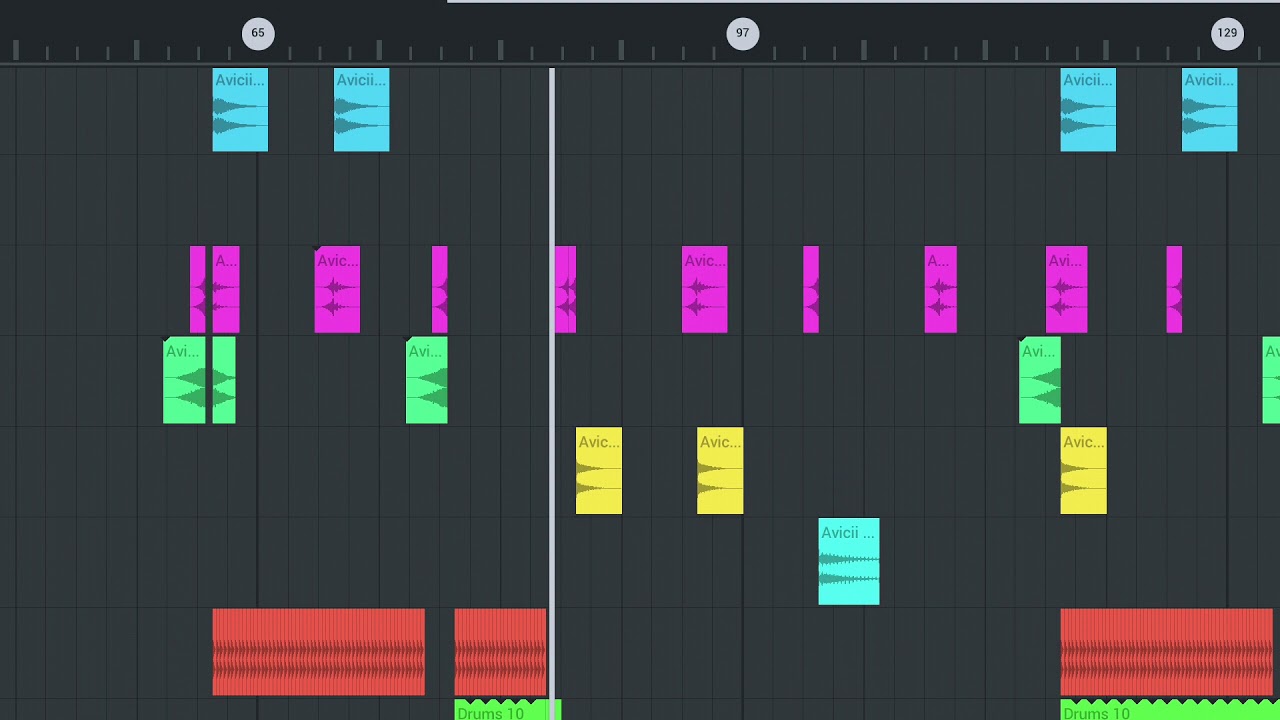1280x720 pixels.
Task: Select the magenta clip touching the playhead
Action: tap(566, 289)
